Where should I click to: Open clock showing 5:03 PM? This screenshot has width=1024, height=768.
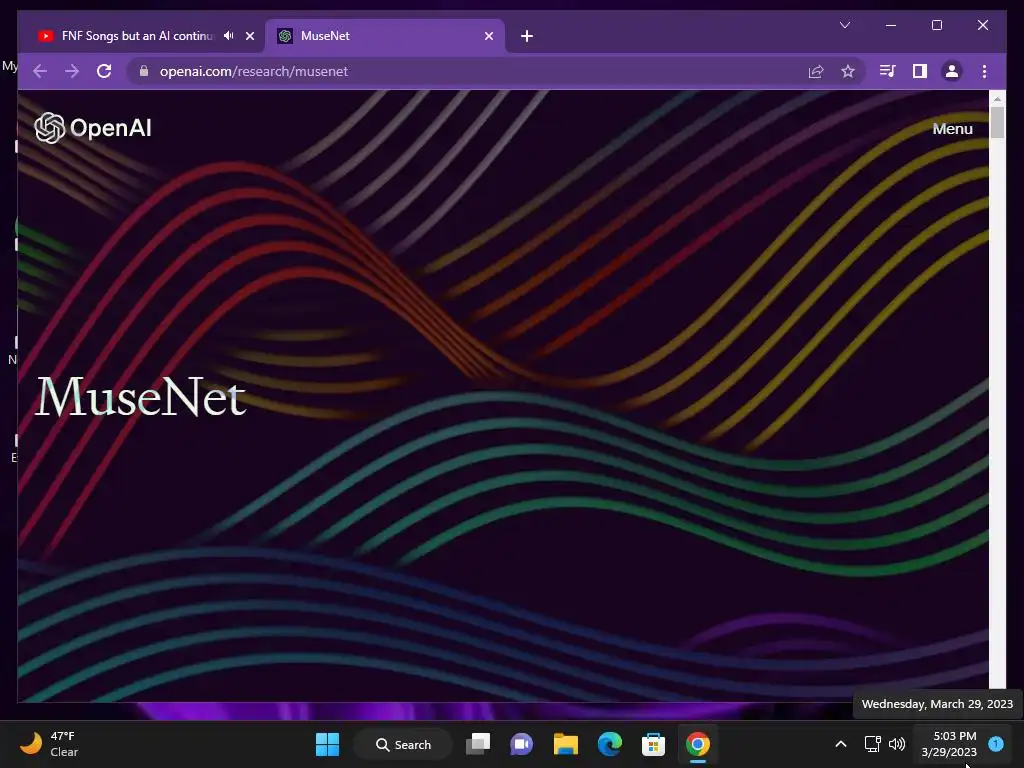coord(949,744)
